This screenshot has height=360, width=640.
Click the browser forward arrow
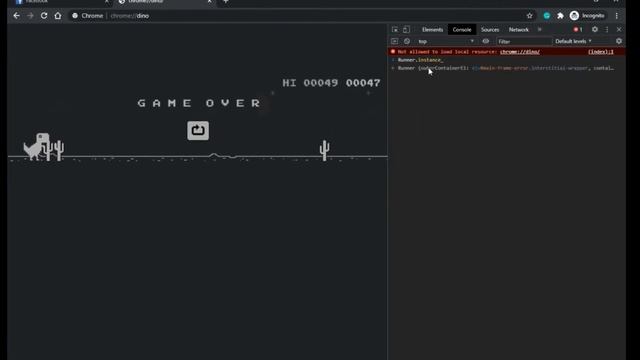point(30,16)
